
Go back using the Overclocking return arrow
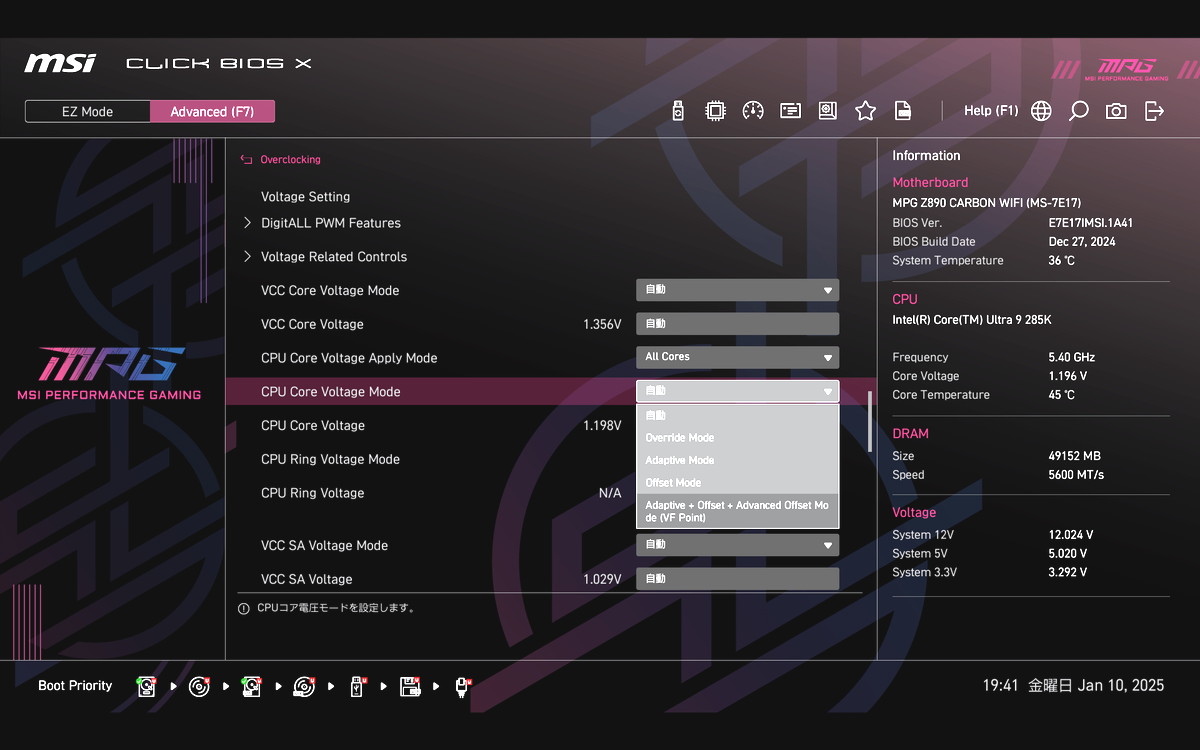246,159
